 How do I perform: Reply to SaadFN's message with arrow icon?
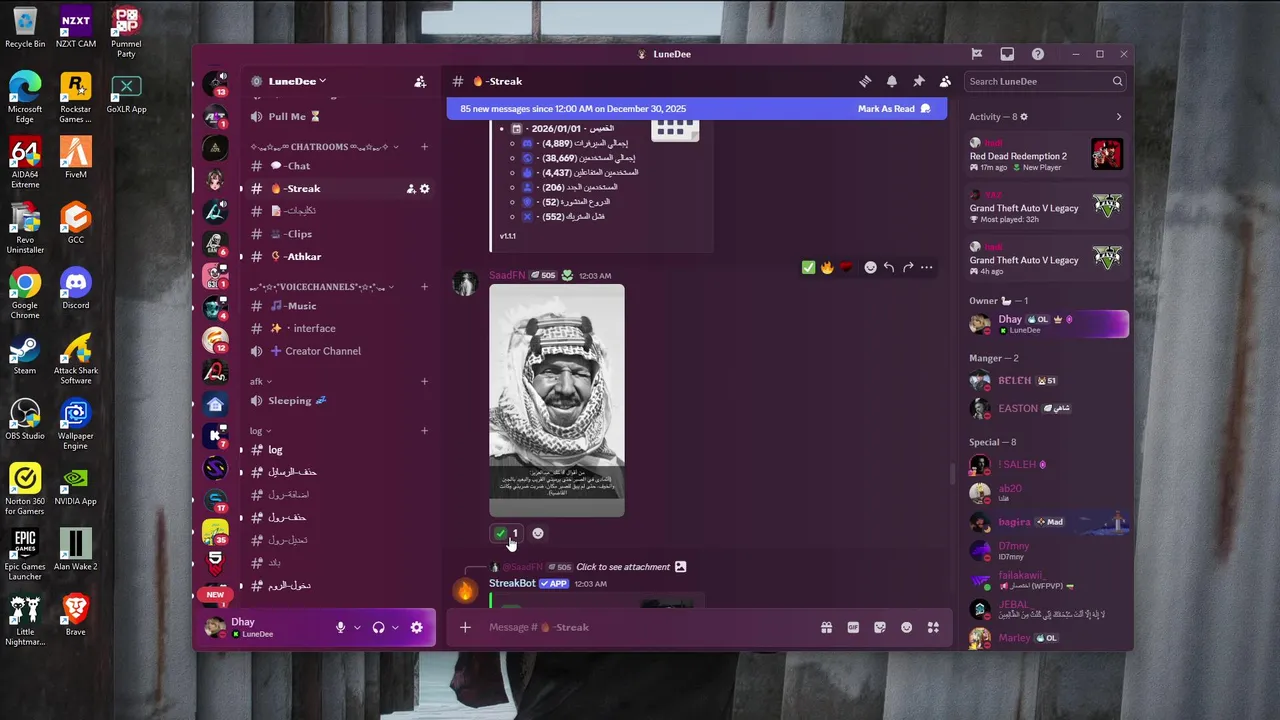889,267
